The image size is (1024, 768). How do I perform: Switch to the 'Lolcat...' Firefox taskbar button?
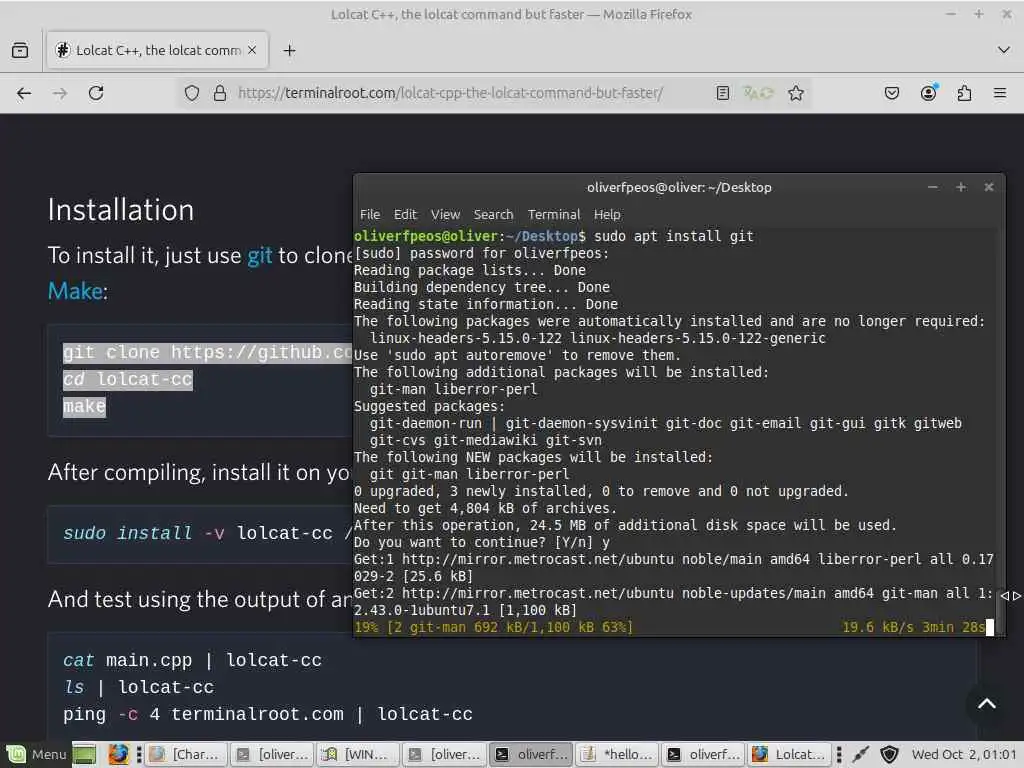(x=790, y=754)
